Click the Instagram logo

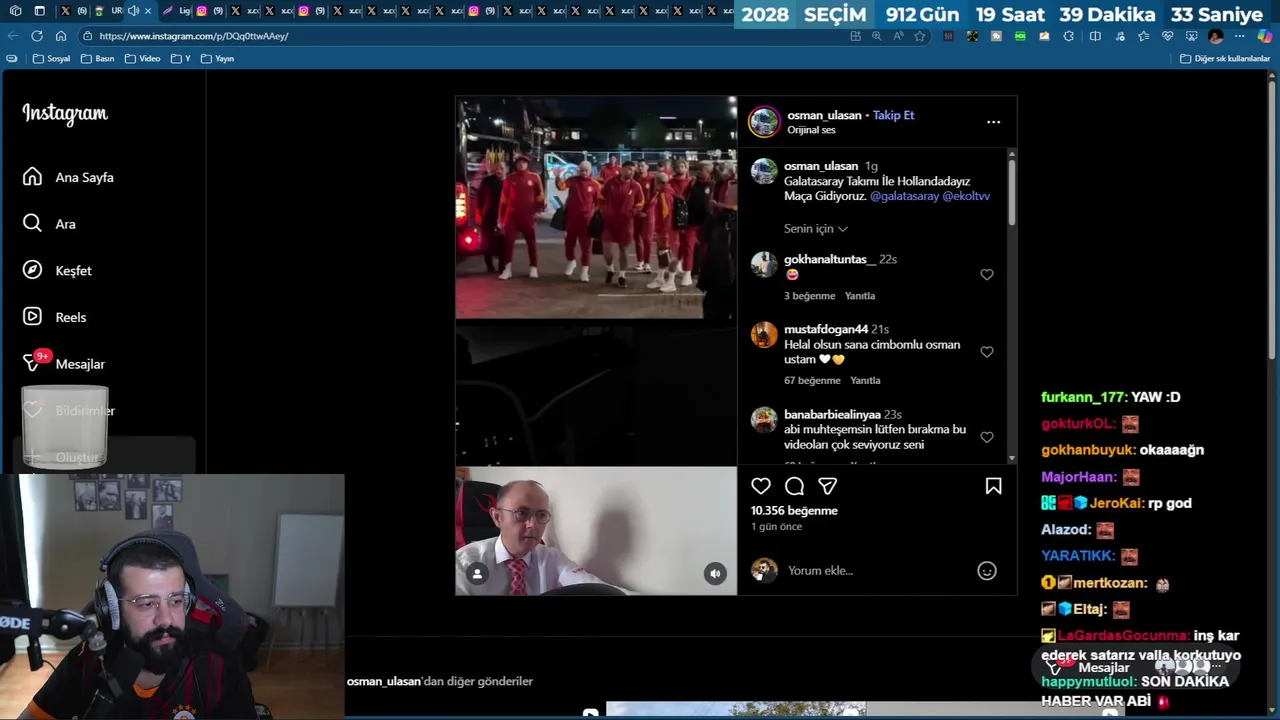[x=65, y=114]
